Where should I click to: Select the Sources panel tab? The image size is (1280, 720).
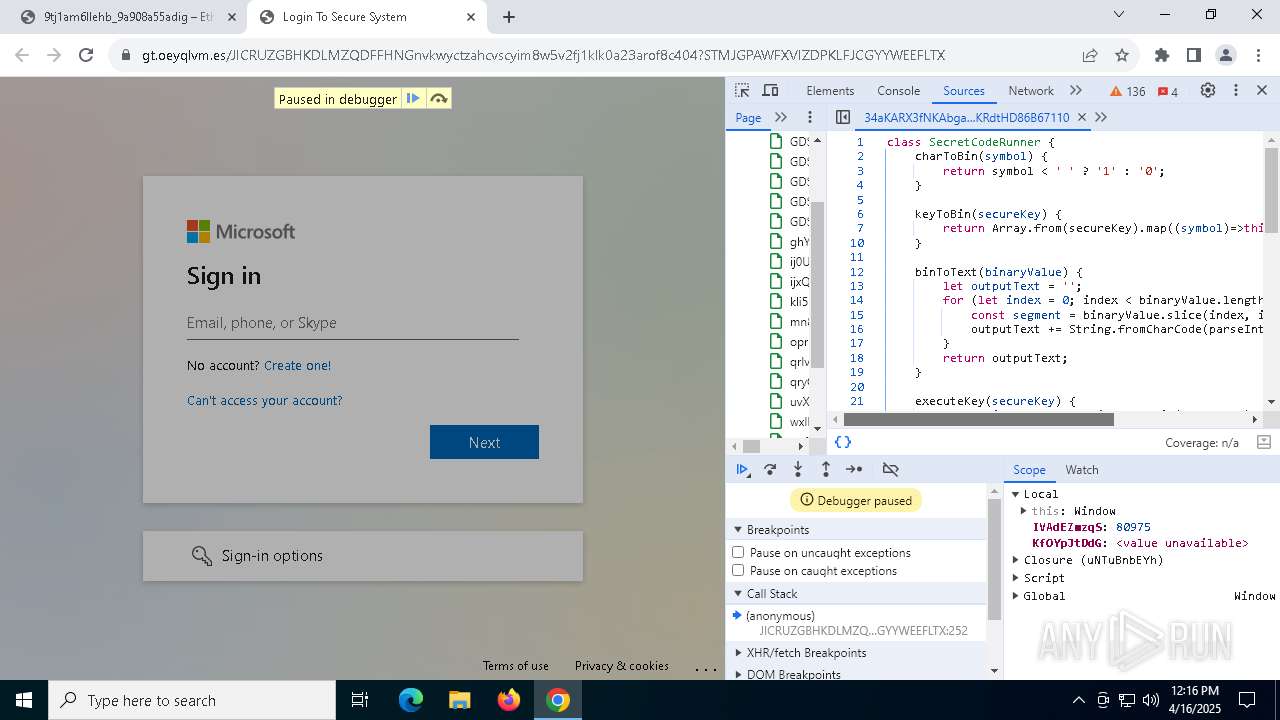[964, 90]
